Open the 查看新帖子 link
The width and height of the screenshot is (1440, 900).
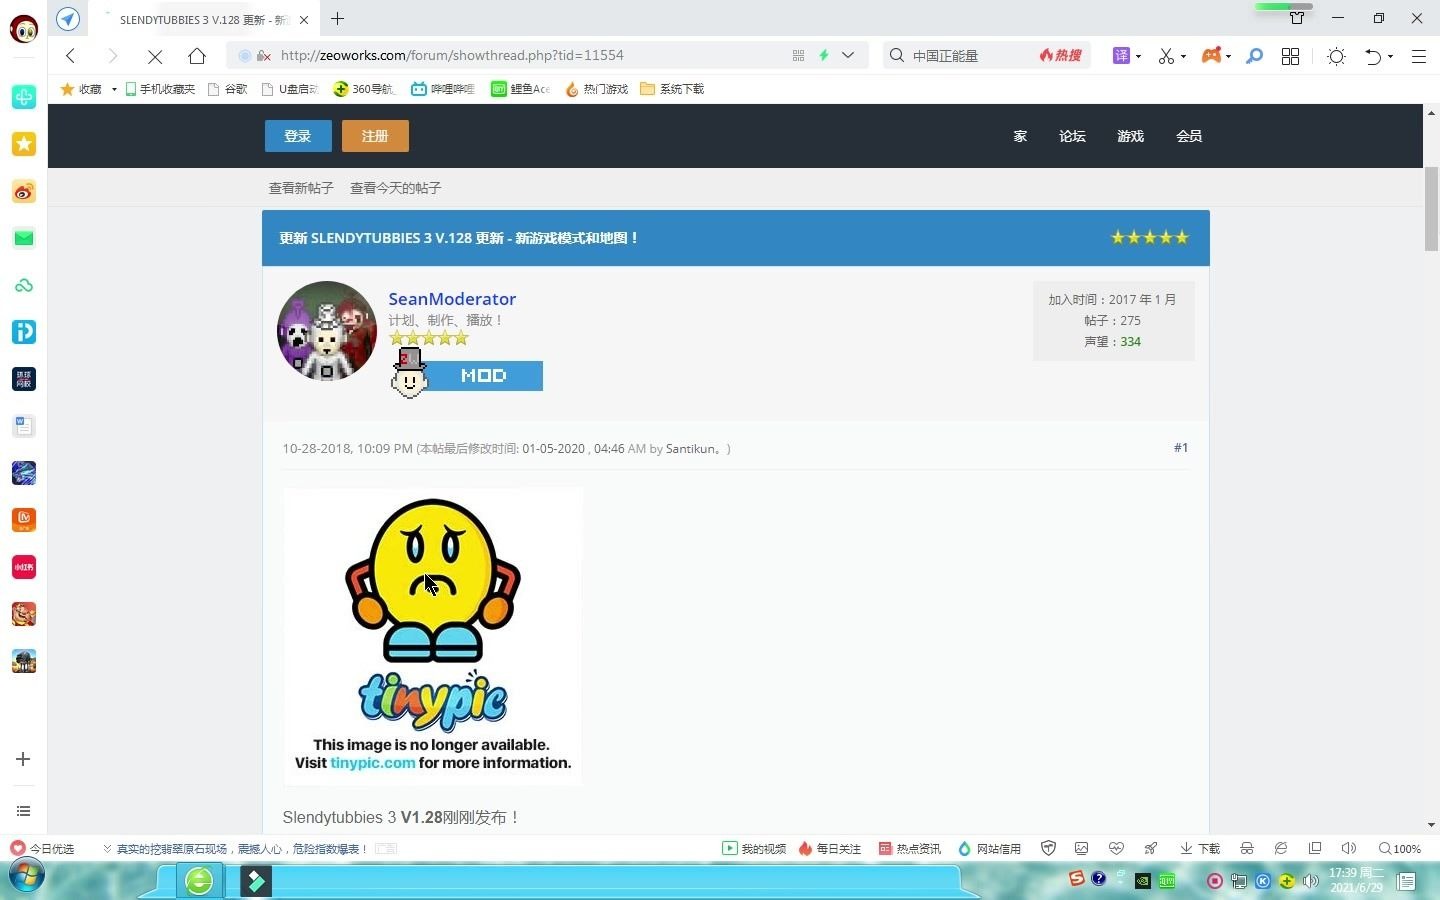point(301,188)
